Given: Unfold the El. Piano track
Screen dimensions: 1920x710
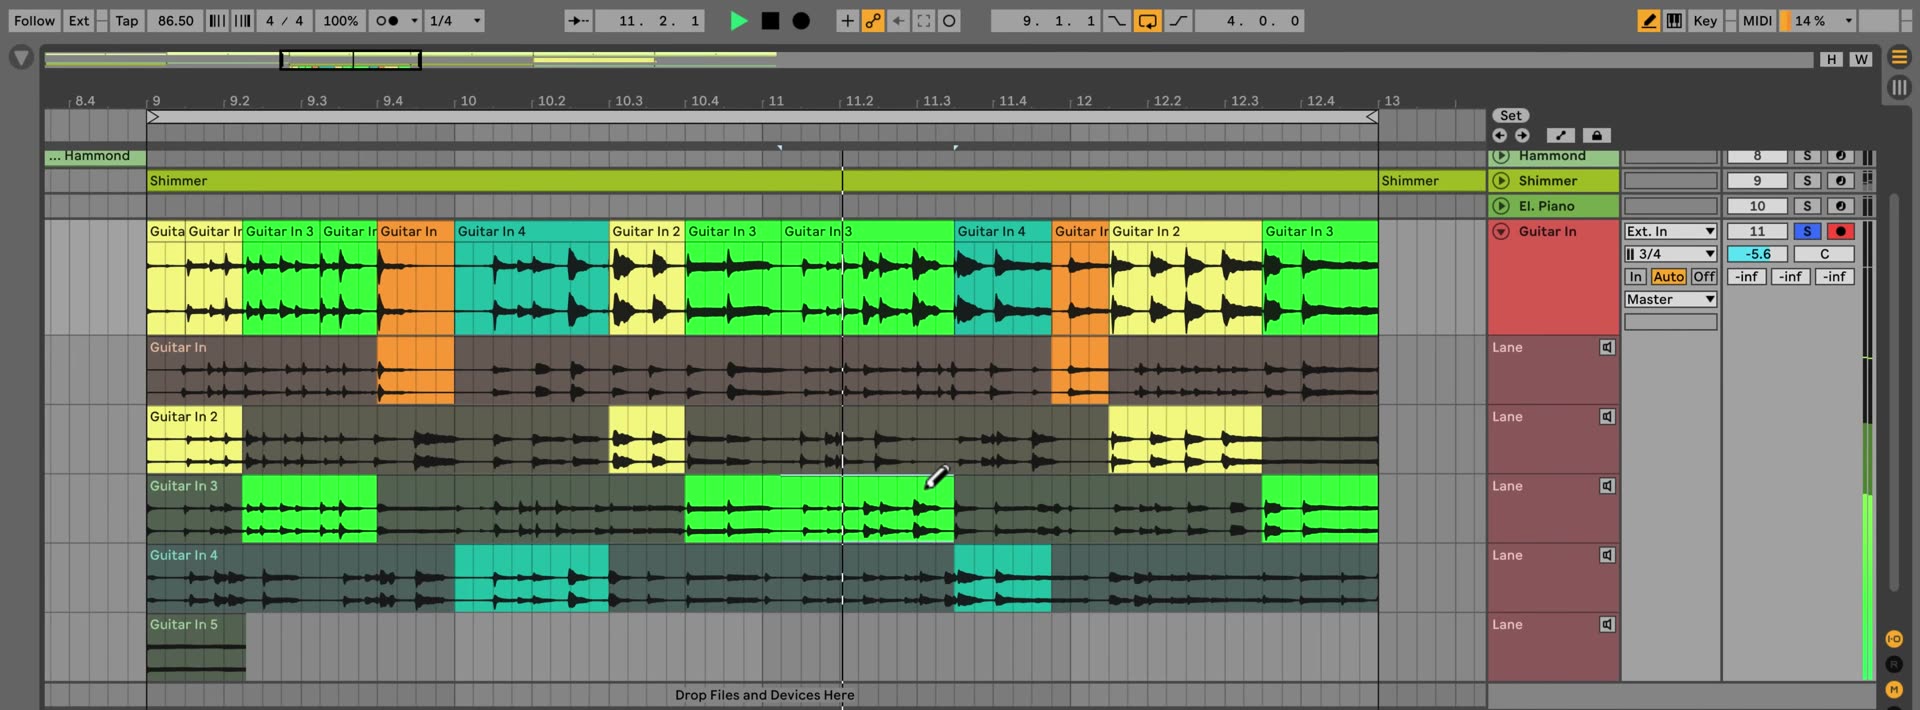Looking at the screenshot, I should pyautogui.click(x=1501, y=206).
